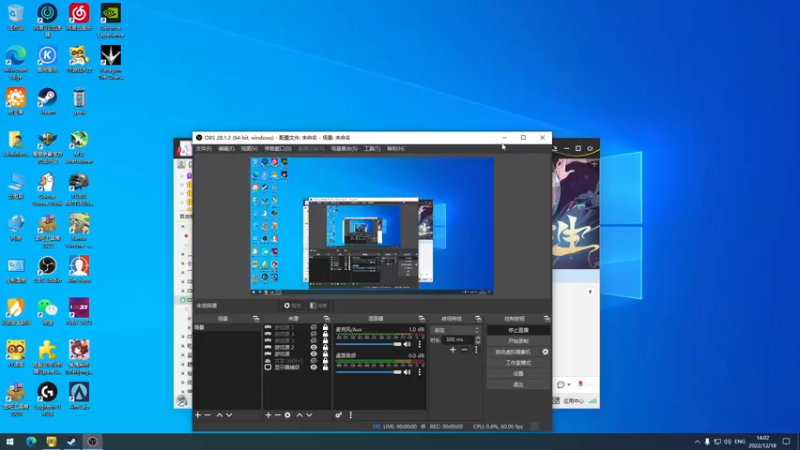This screenshot has height=450, width=800.
Task: Mute the 桌面音频 speaker icon
Action: 407,372
